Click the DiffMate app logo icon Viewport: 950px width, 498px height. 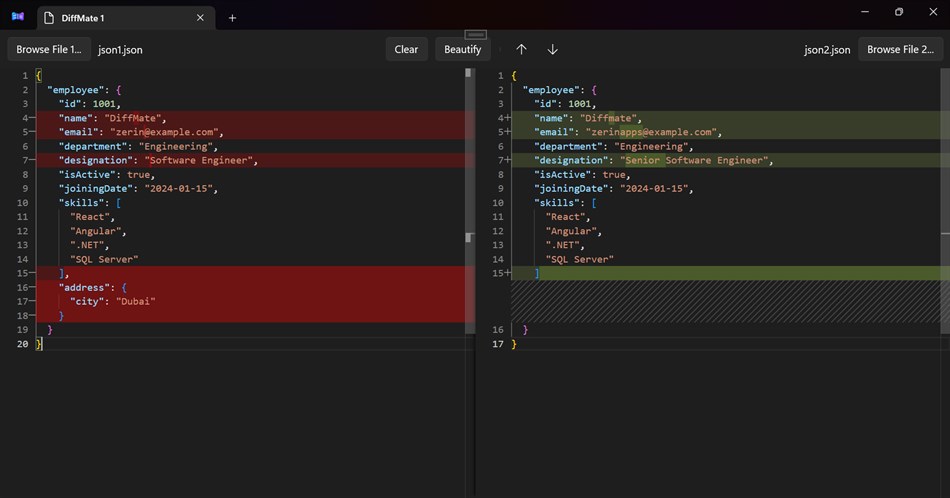[x=18, y=16]
